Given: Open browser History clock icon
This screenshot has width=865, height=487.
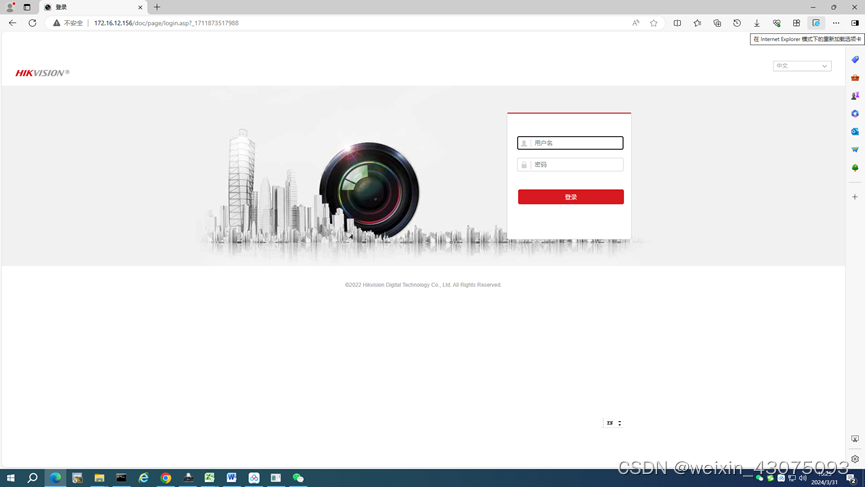Looking at the screenshot, I should tap(737, 23).
